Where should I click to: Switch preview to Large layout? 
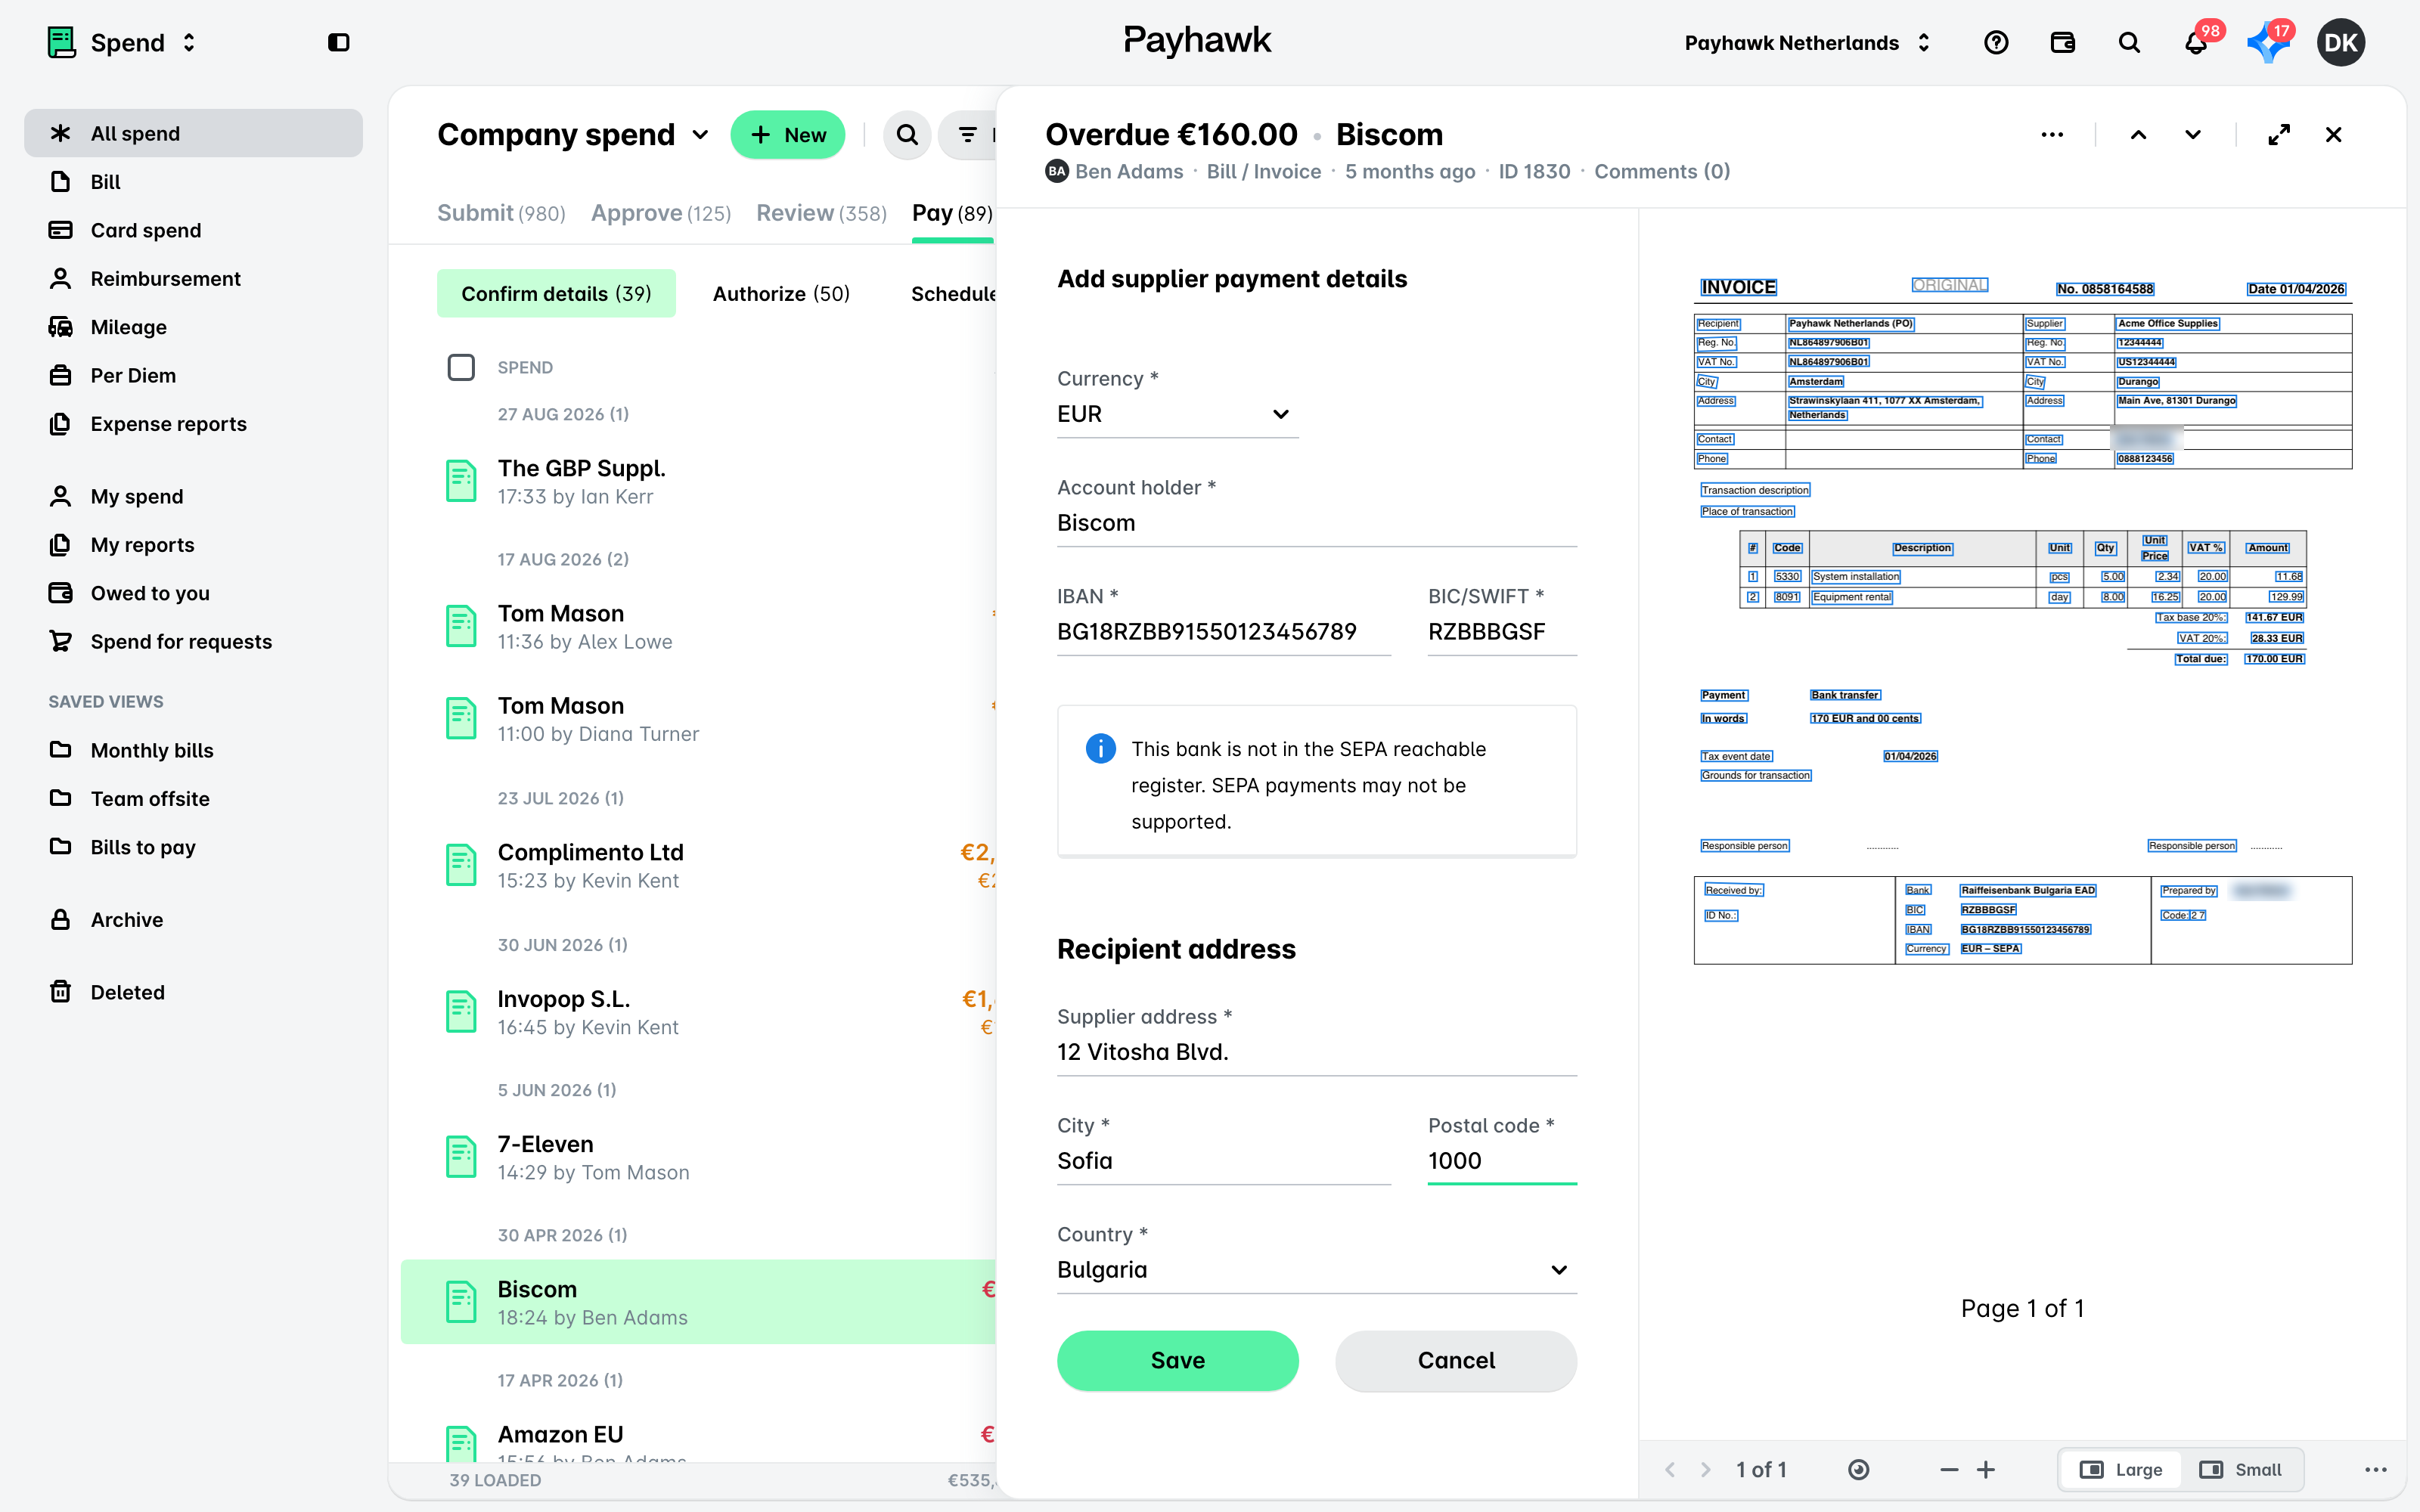coord(2121,1469)
